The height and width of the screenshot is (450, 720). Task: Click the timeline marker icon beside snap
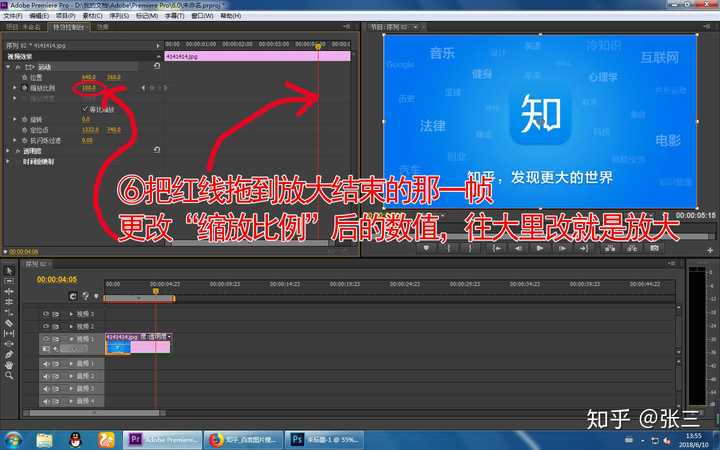point(85,297)
